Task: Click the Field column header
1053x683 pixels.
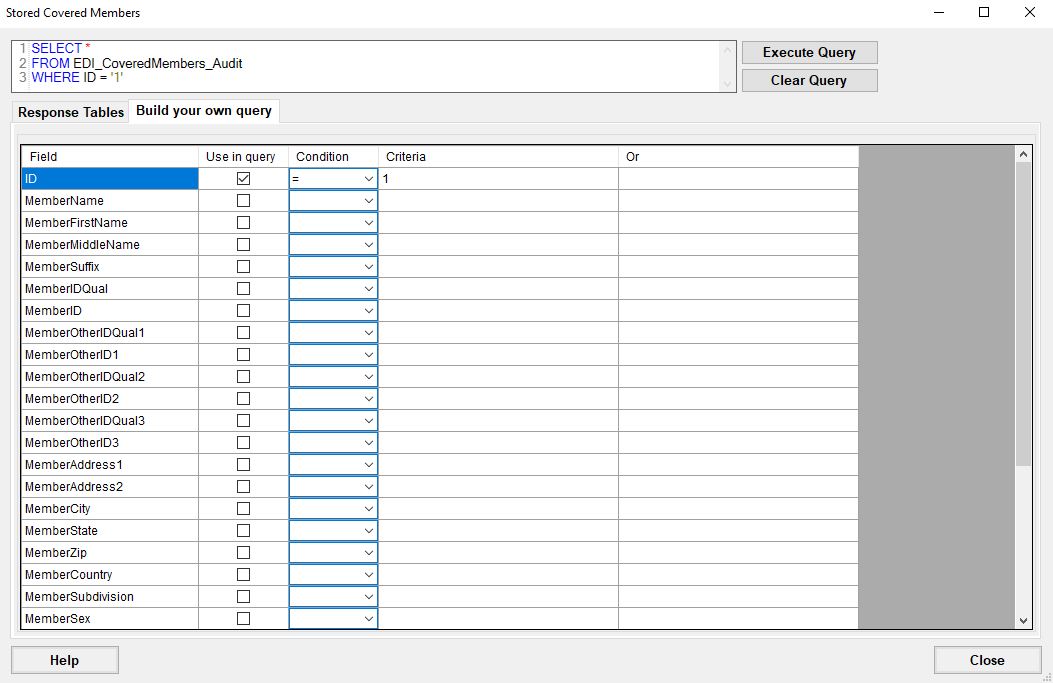Action: [110, 156]
